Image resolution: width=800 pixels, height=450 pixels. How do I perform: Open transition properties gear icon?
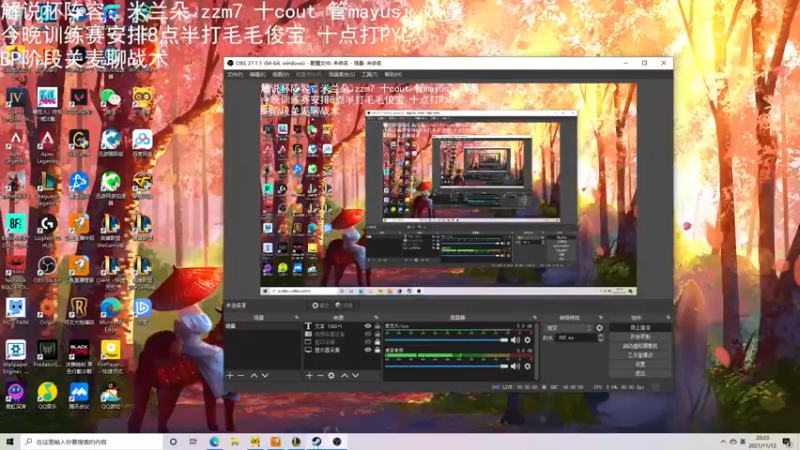pyautogui.click(x=599, y=328)
